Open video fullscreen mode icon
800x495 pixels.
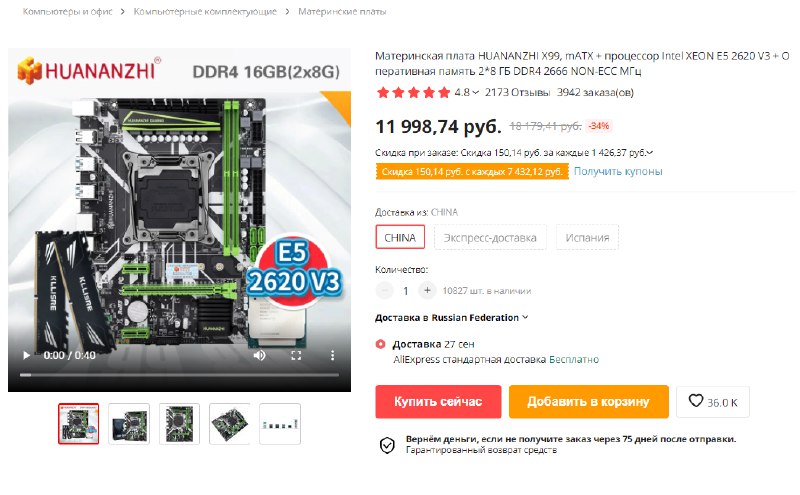pyautogui.click(x=296, y=356)
